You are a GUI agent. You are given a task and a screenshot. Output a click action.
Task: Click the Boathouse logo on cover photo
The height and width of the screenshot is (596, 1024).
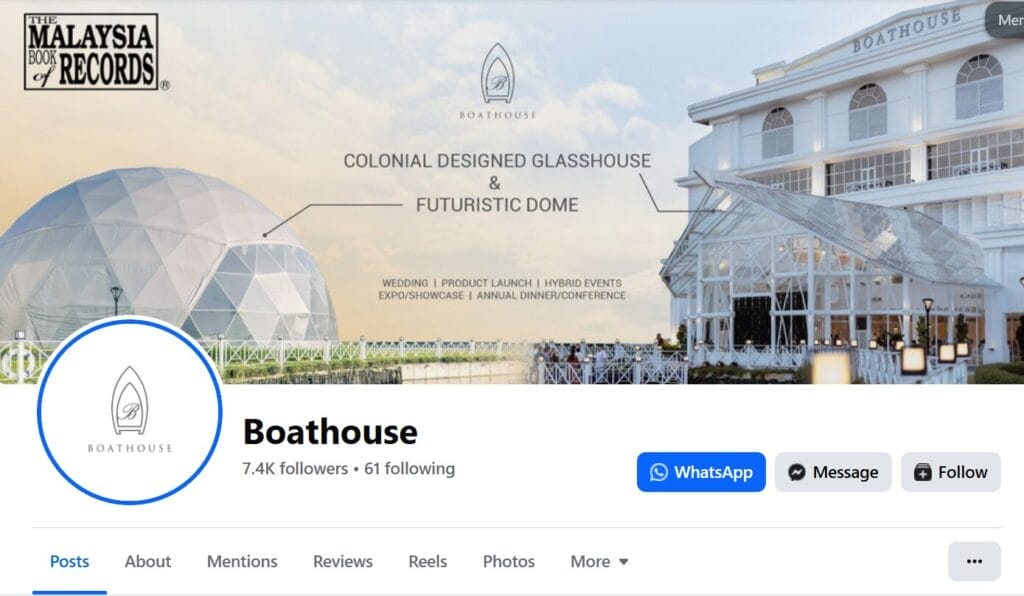tap(498, 81)
